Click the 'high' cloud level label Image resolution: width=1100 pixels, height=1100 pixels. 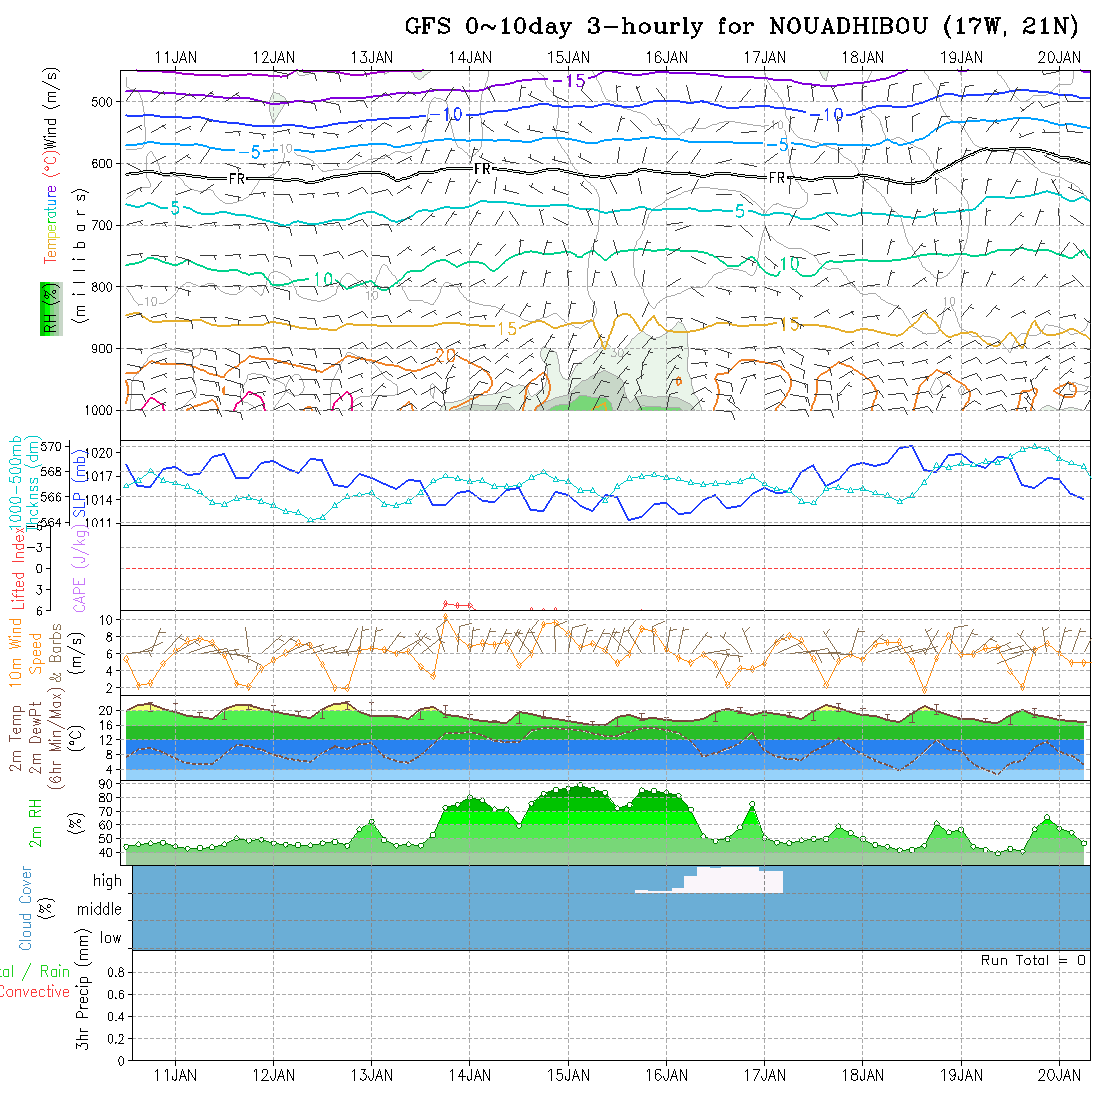107,881
